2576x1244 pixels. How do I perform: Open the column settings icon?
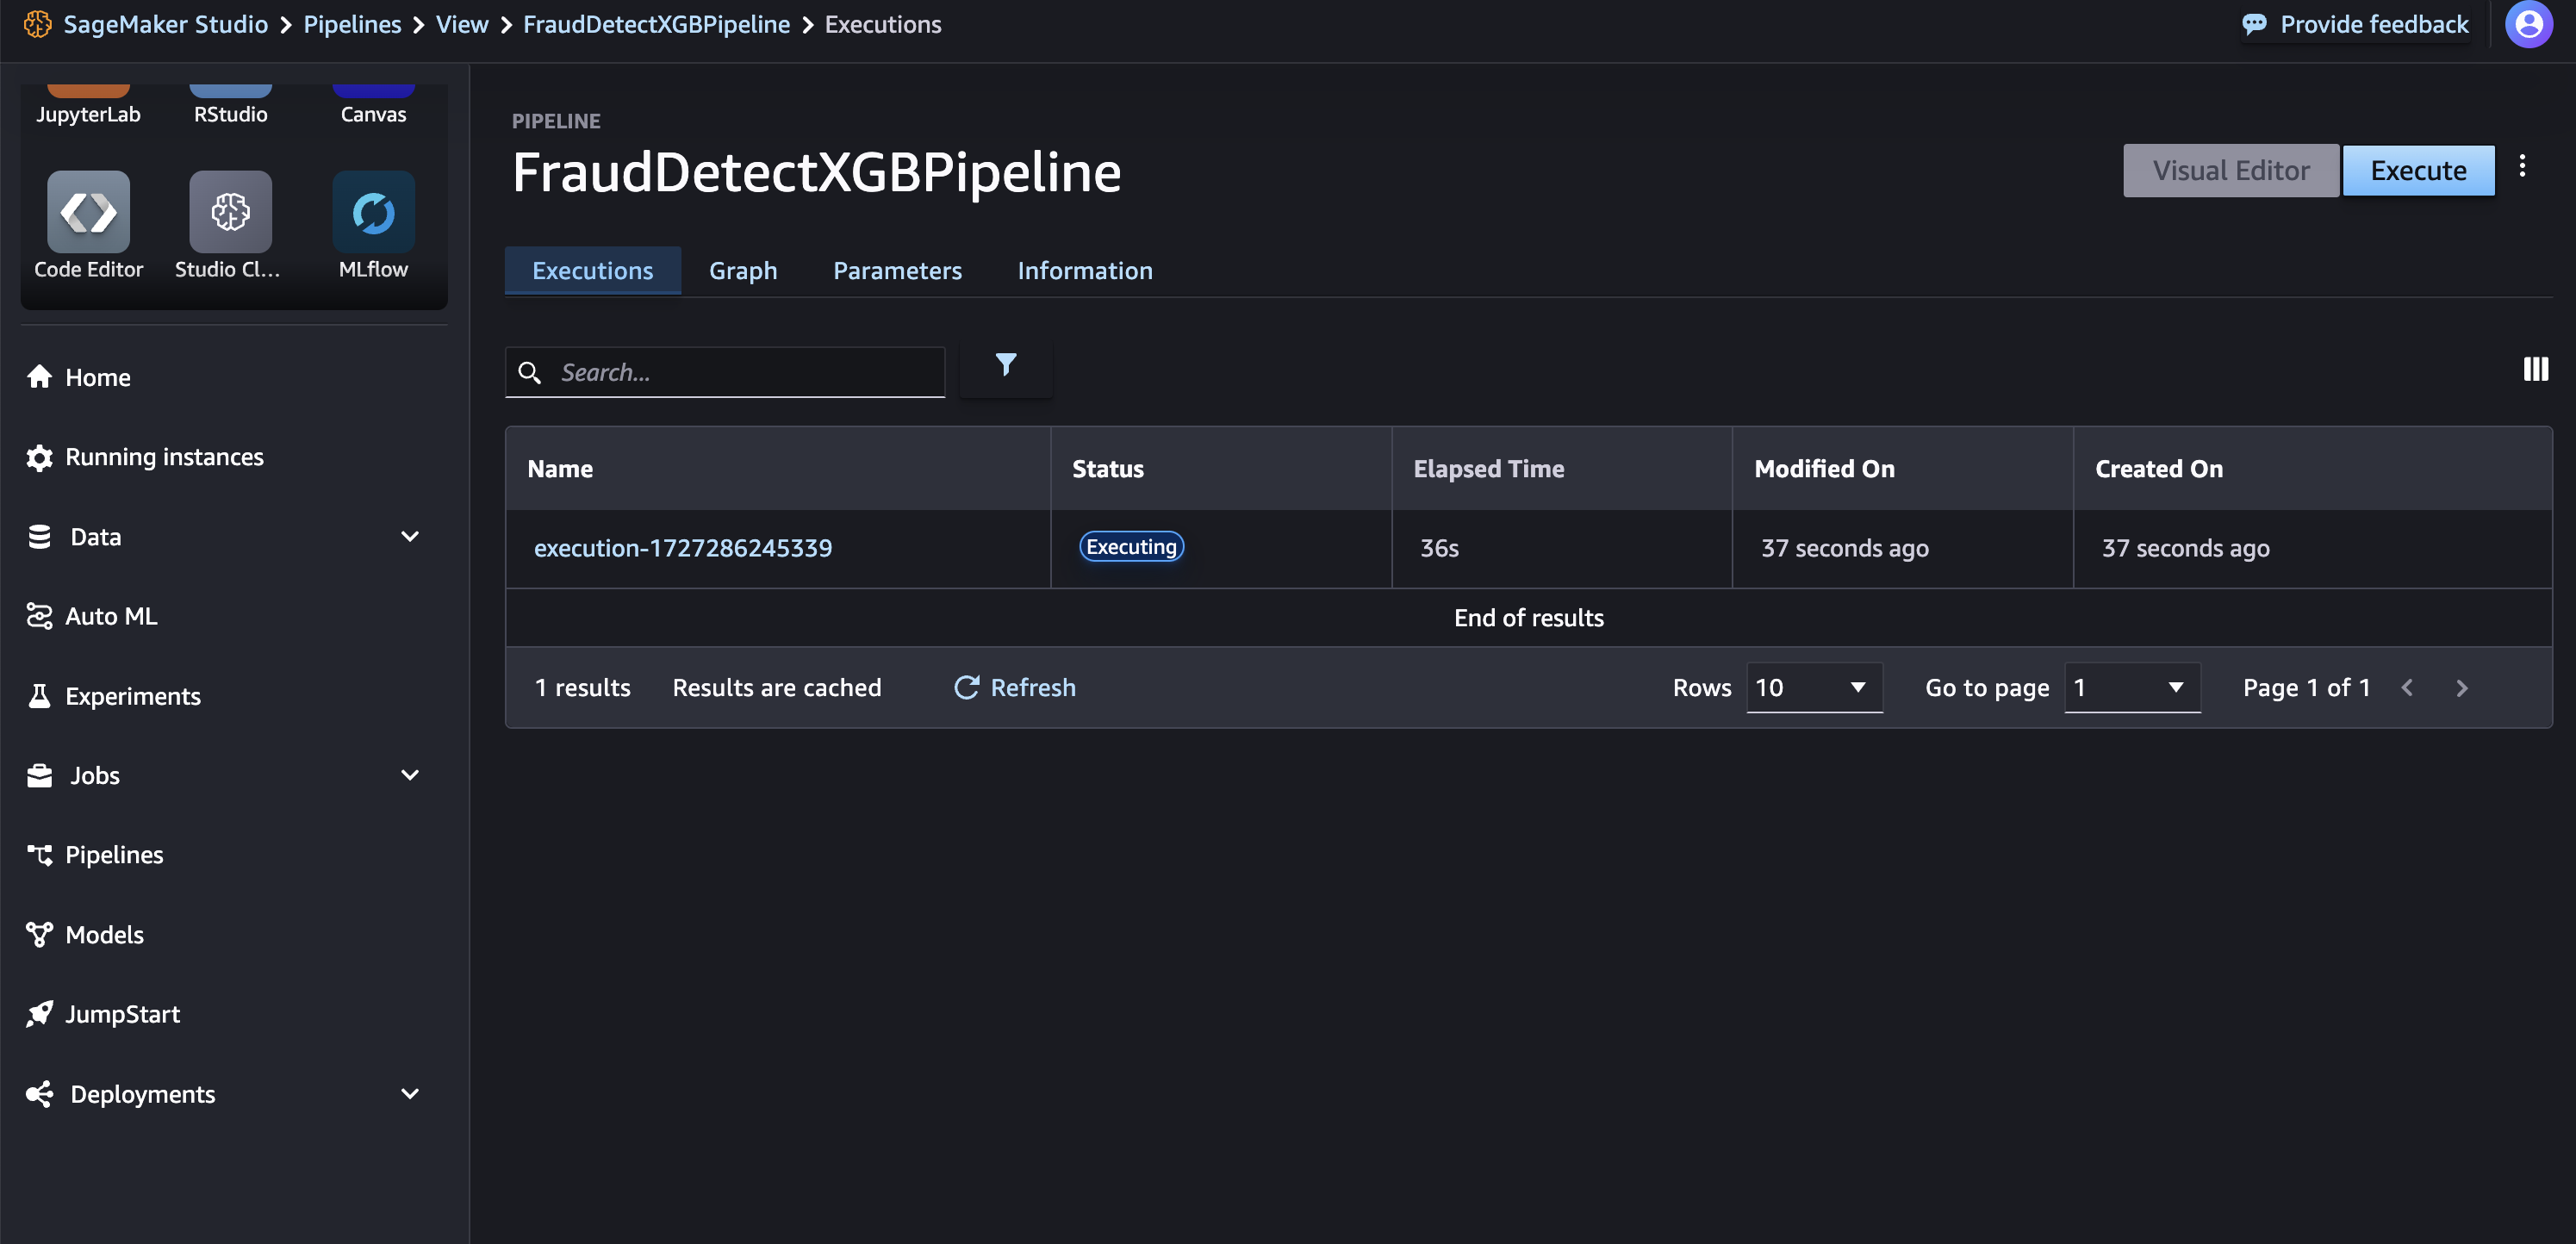click(2535, 369)
